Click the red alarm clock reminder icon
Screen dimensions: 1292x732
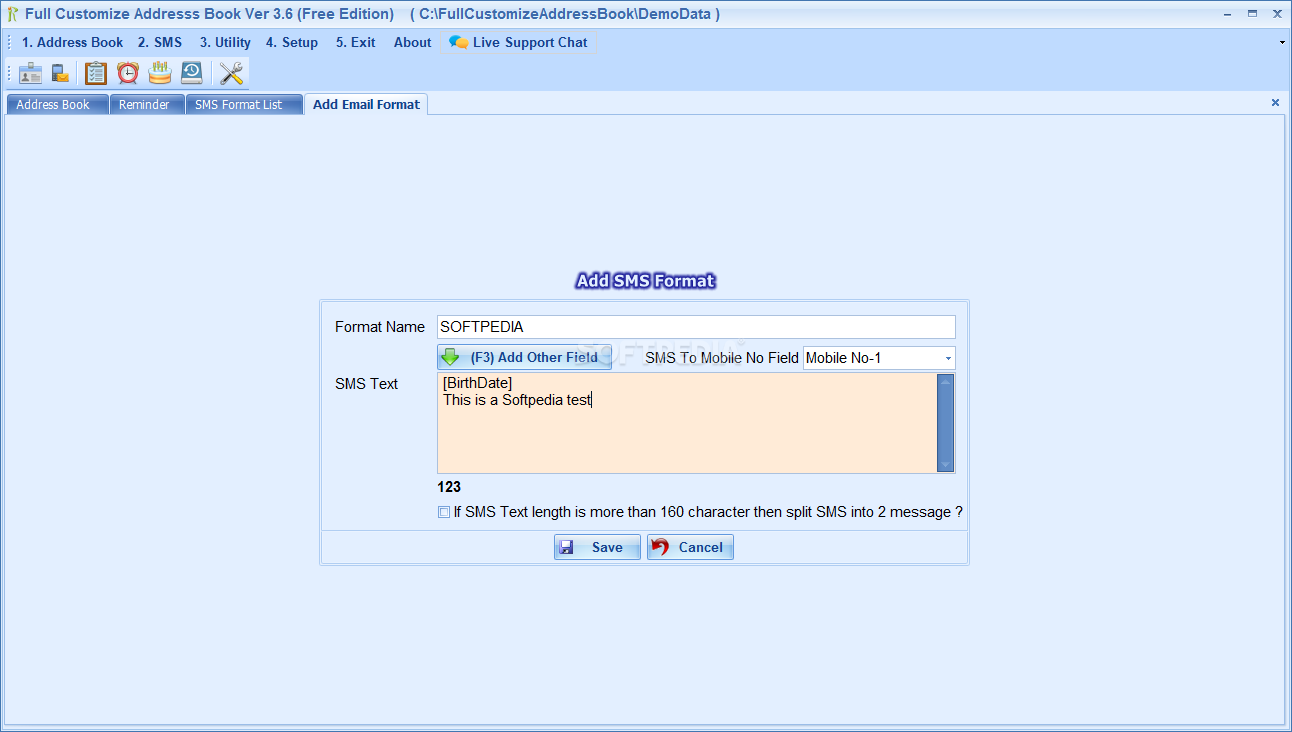[x=128, y=73]
